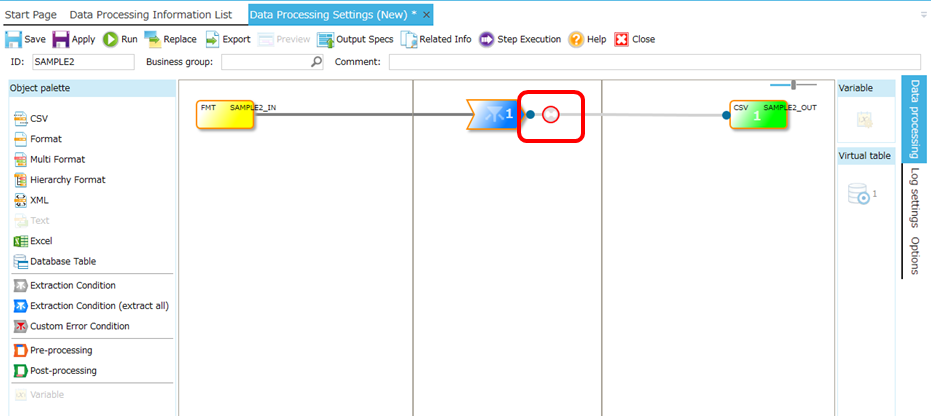Open Related Info
931x416 pixels.
pyautogui.click(x=436, y=39)
